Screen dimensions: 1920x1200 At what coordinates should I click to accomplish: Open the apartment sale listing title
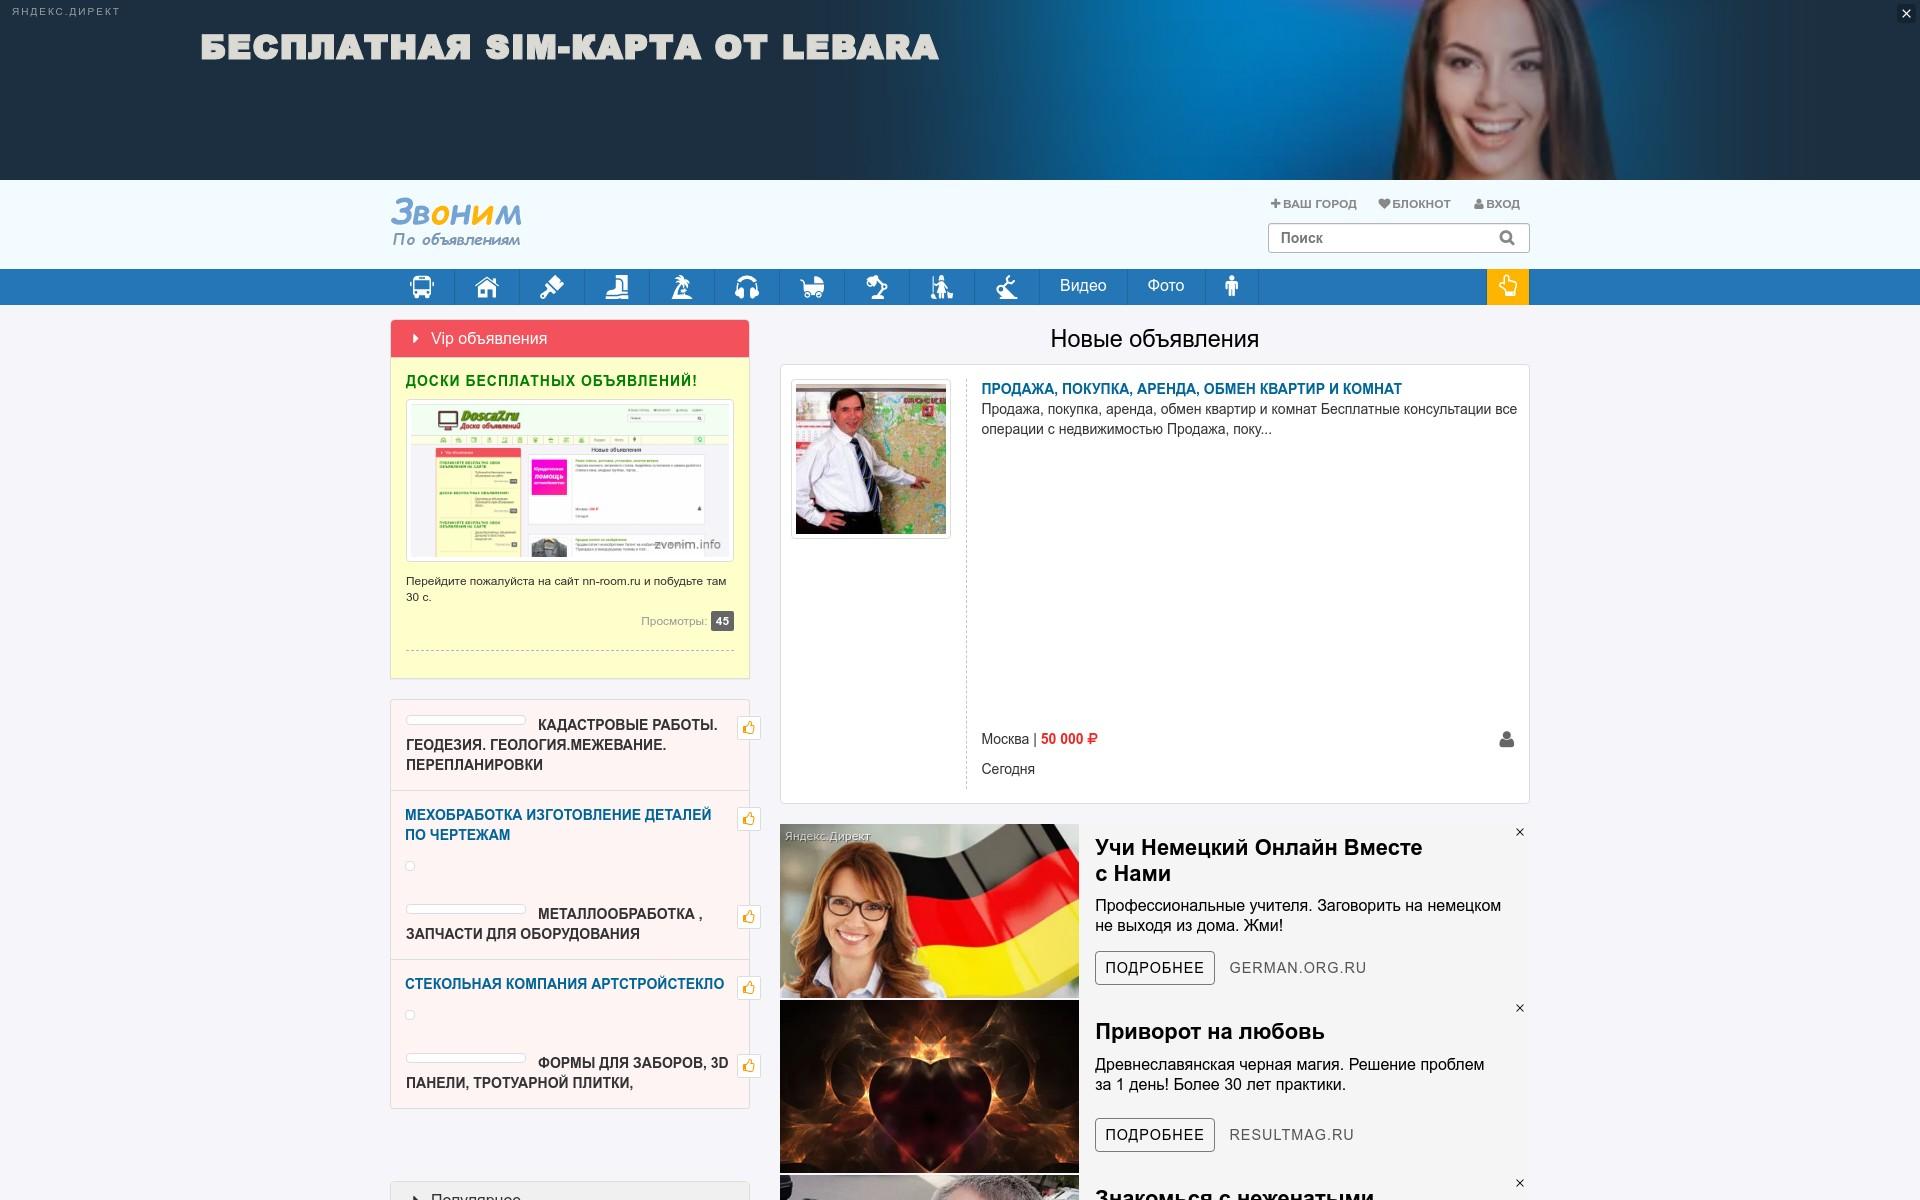tap(1191, 389)
